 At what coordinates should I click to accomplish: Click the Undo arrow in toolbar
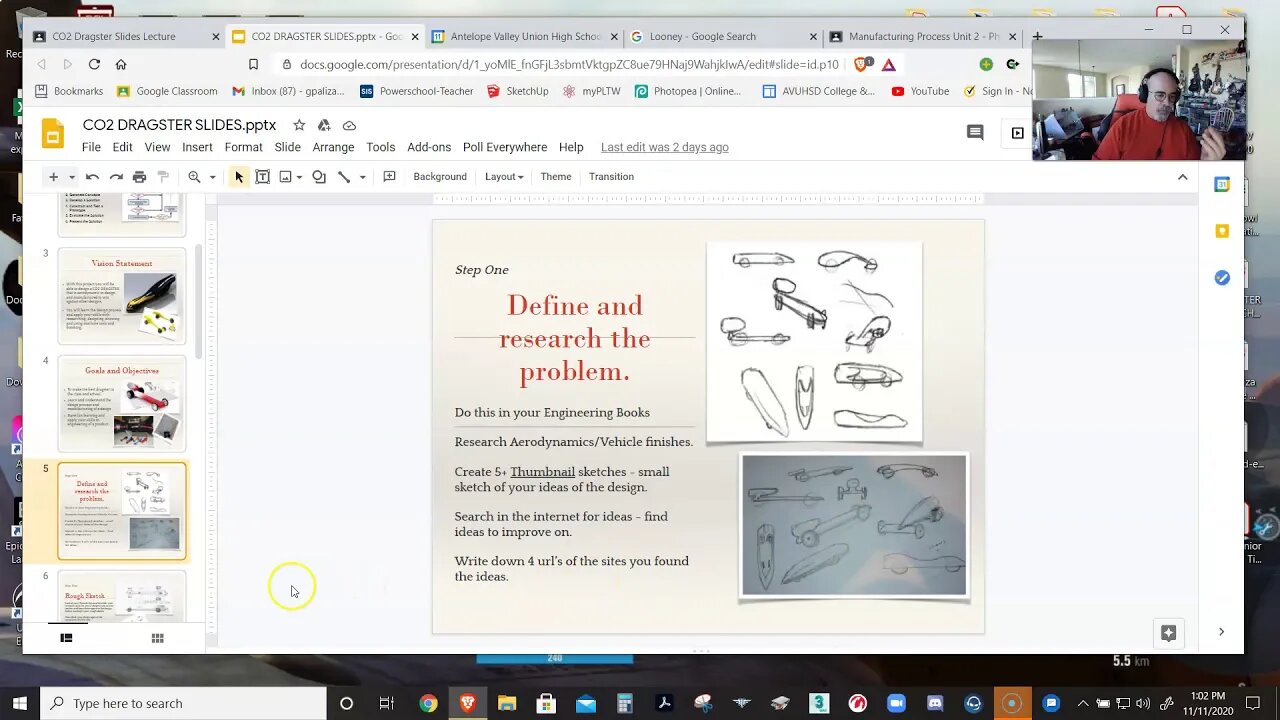[92, 177]
